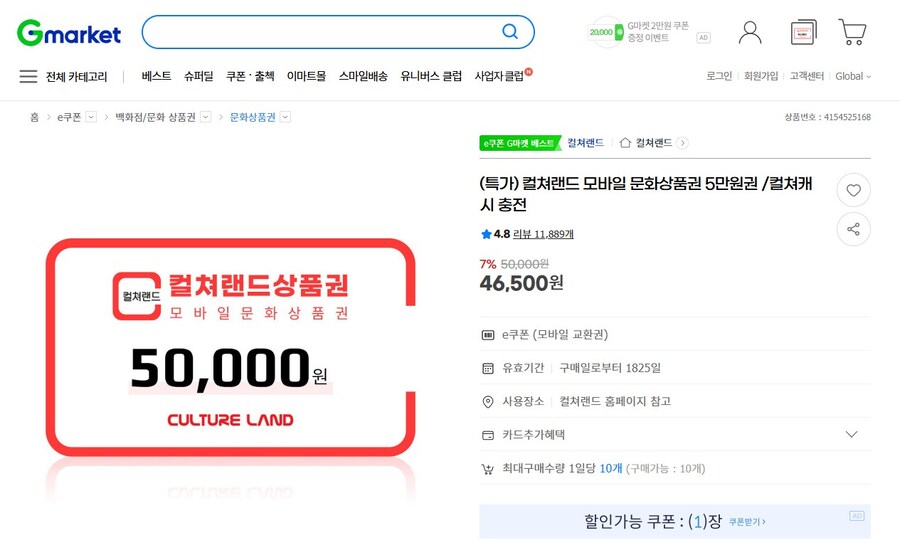Click the e쿠폰 (모바일 교환권) info row
This screenshot has height=555, width=900.
pos(675,335)
